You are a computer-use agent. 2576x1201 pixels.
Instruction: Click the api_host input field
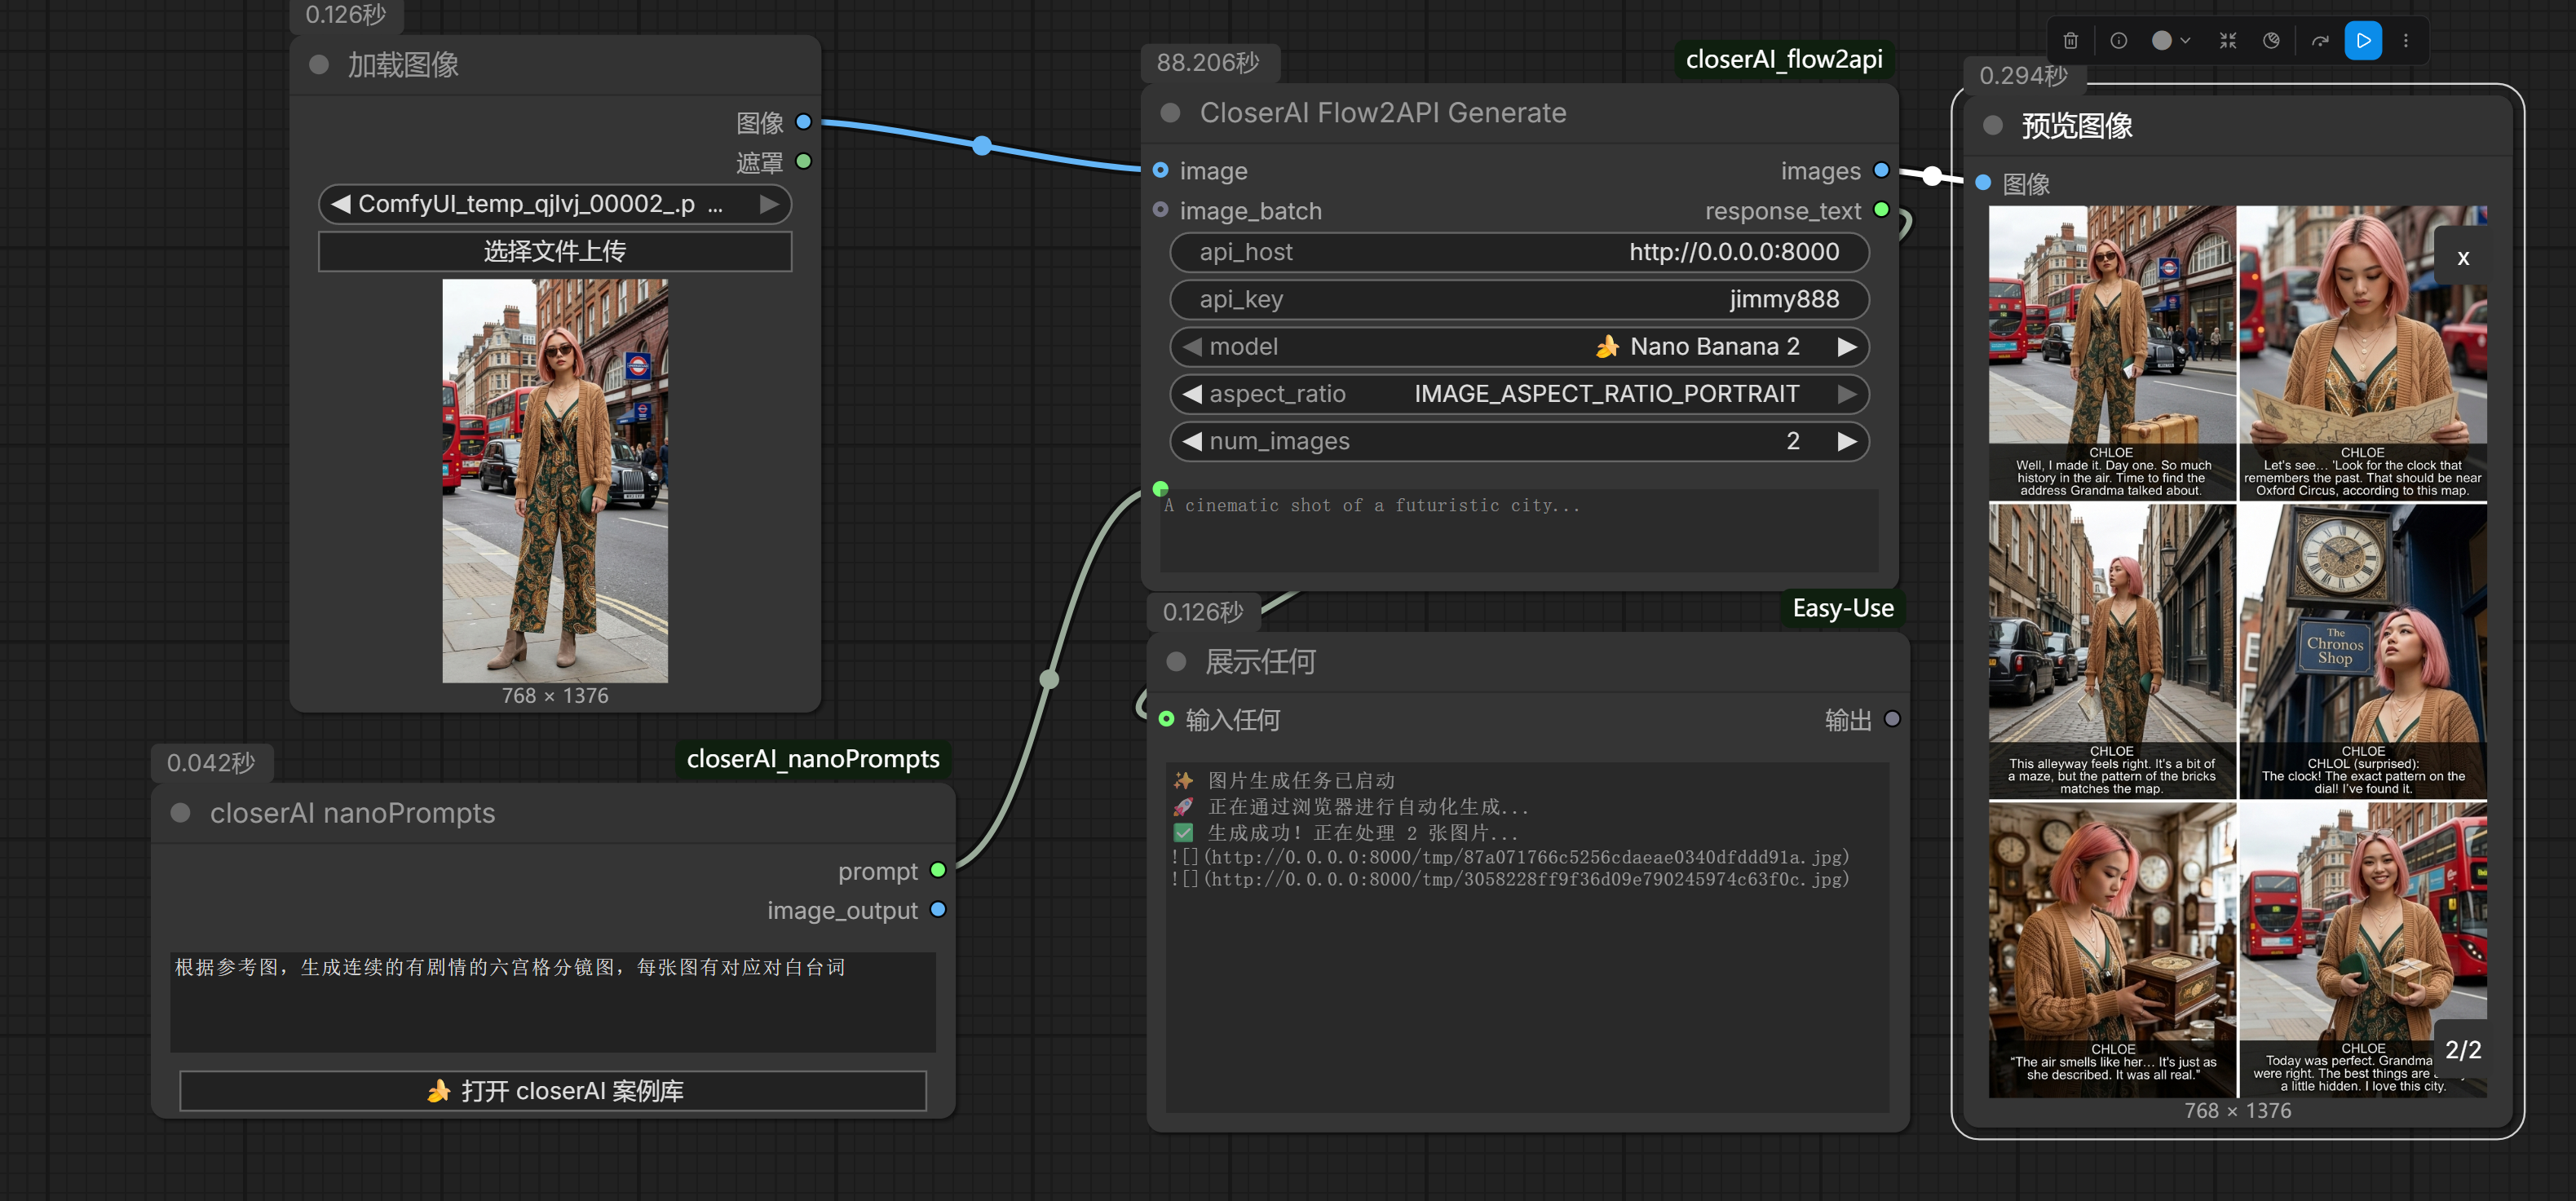pyautogui.click(x=1518, y=252)
